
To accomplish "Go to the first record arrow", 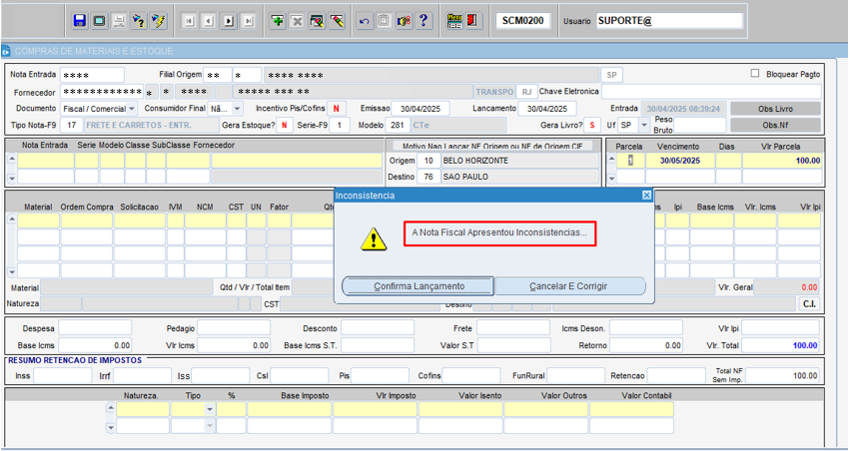I will point(189,20).
